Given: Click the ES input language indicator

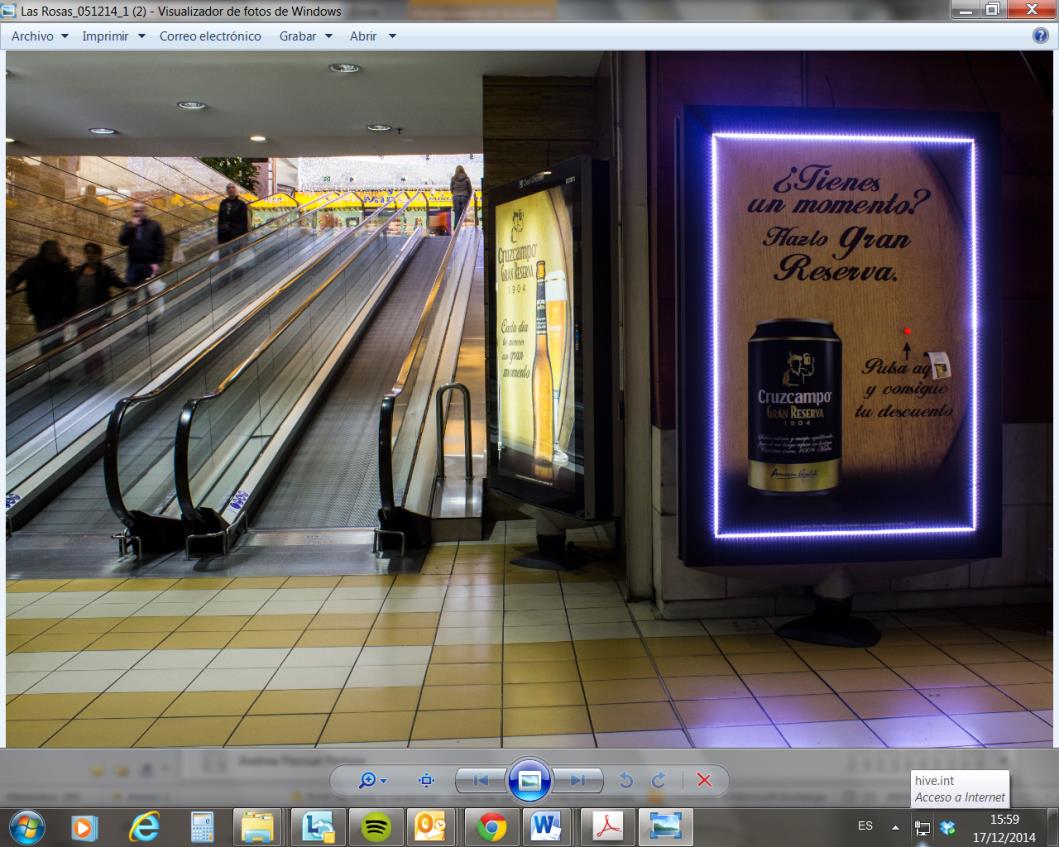Looking at the screenshot, I should (865, 826).
